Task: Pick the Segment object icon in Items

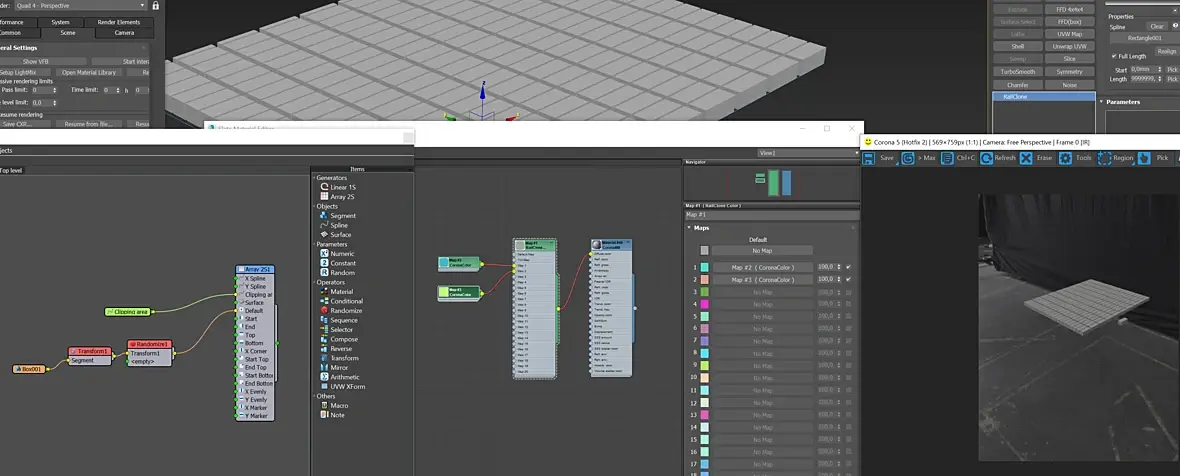Action: click(x=324, y=215)
